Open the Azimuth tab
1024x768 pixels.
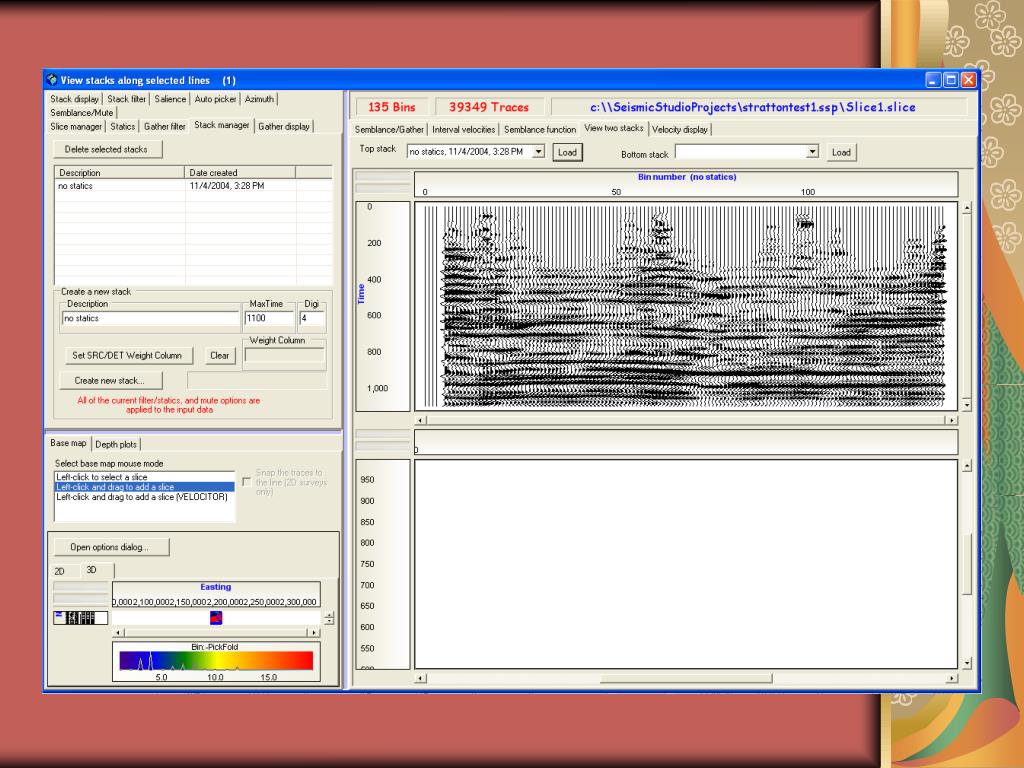click(259, 99)
